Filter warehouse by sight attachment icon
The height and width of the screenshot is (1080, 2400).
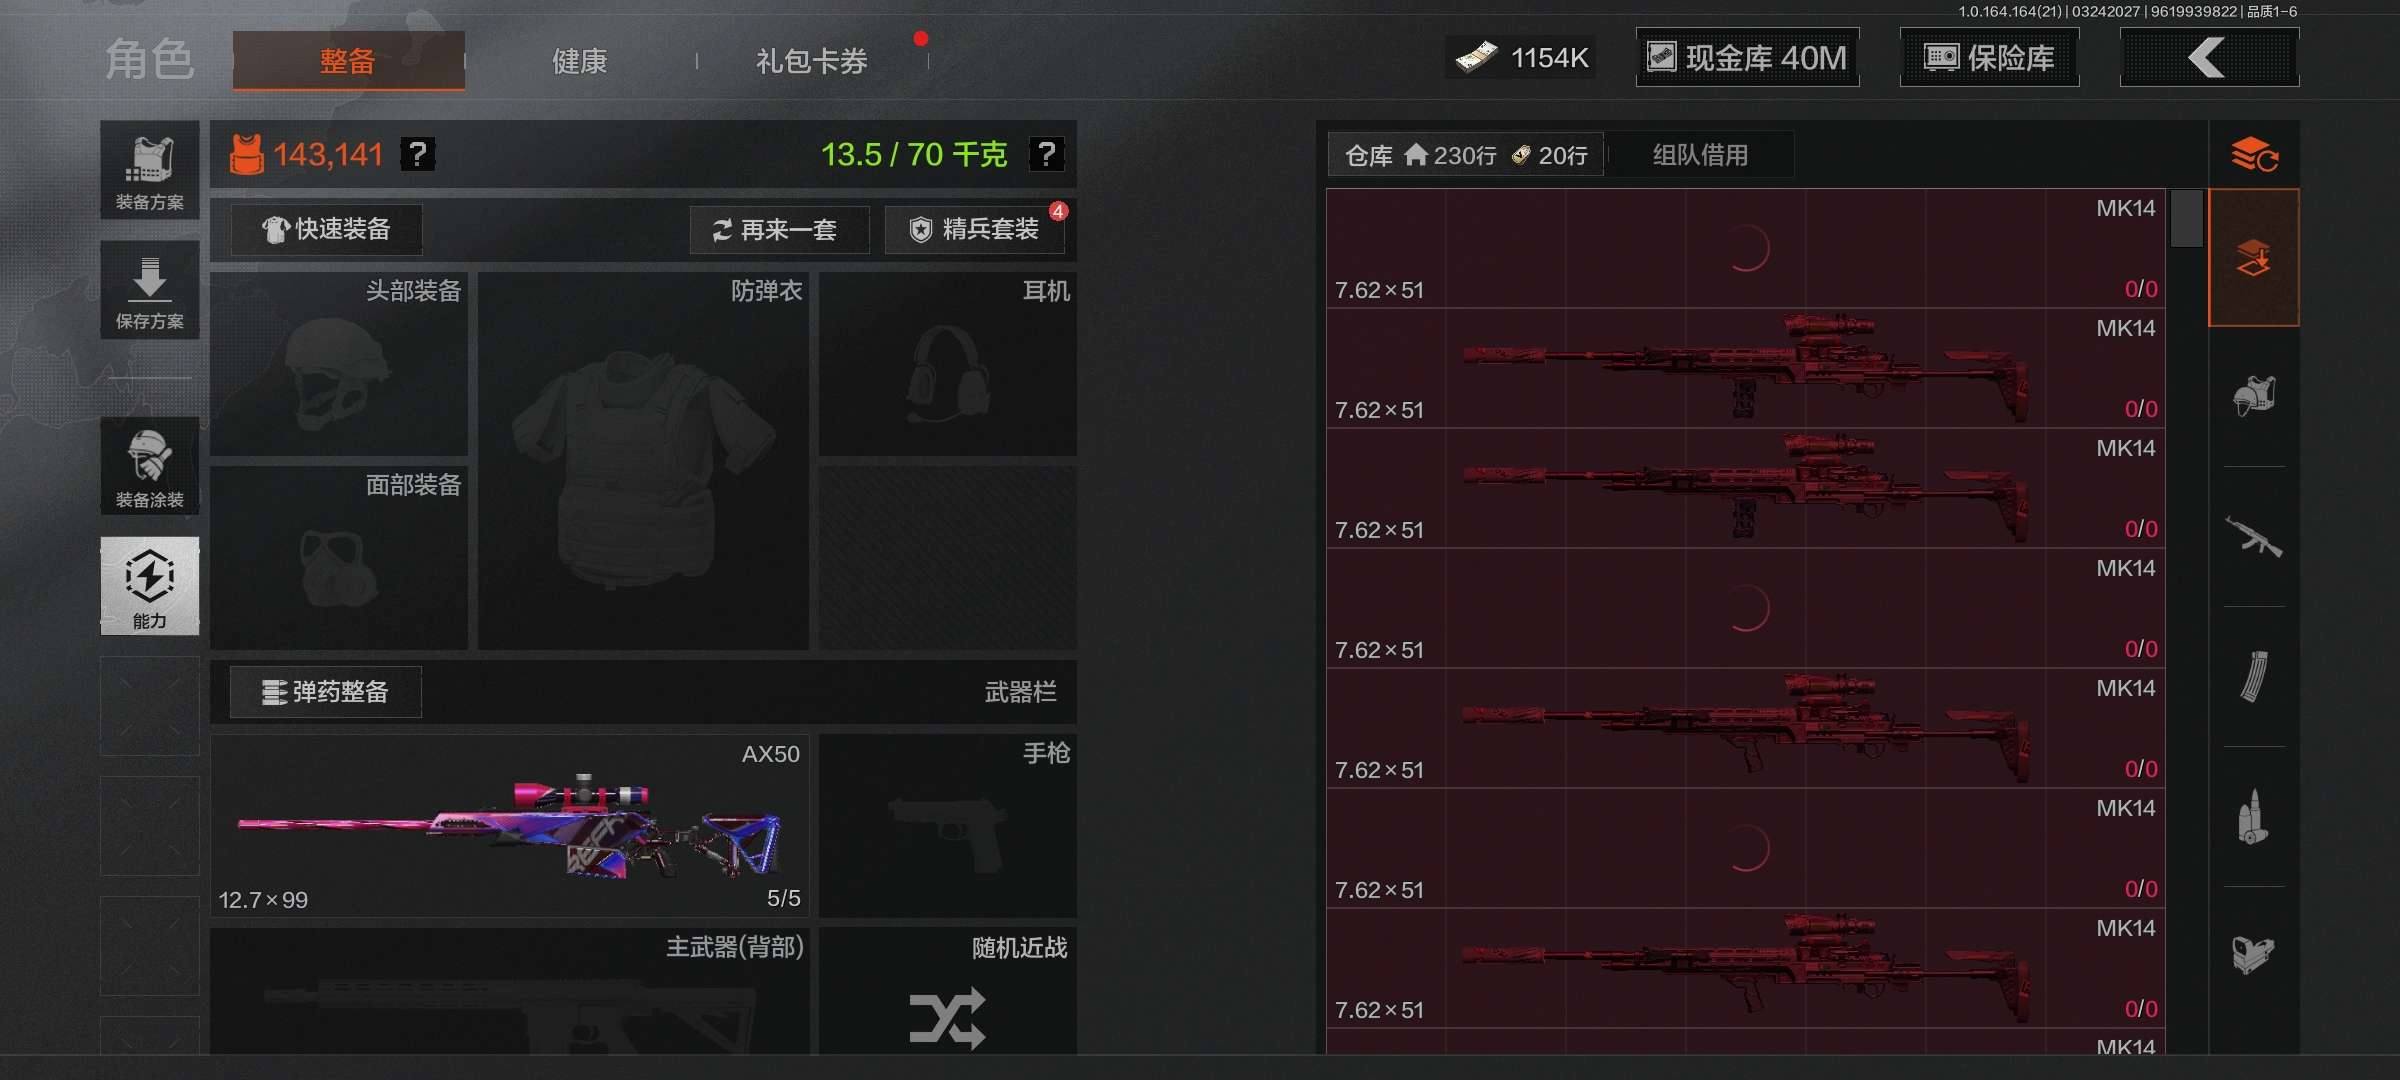(x=2254, y=955)
